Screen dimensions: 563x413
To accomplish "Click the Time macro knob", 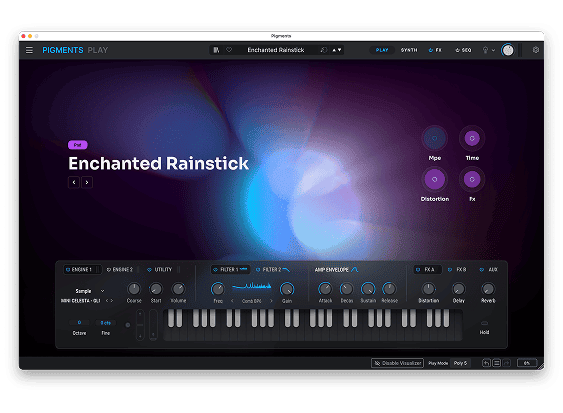I will pyautogui.click(x=472, y=138).
